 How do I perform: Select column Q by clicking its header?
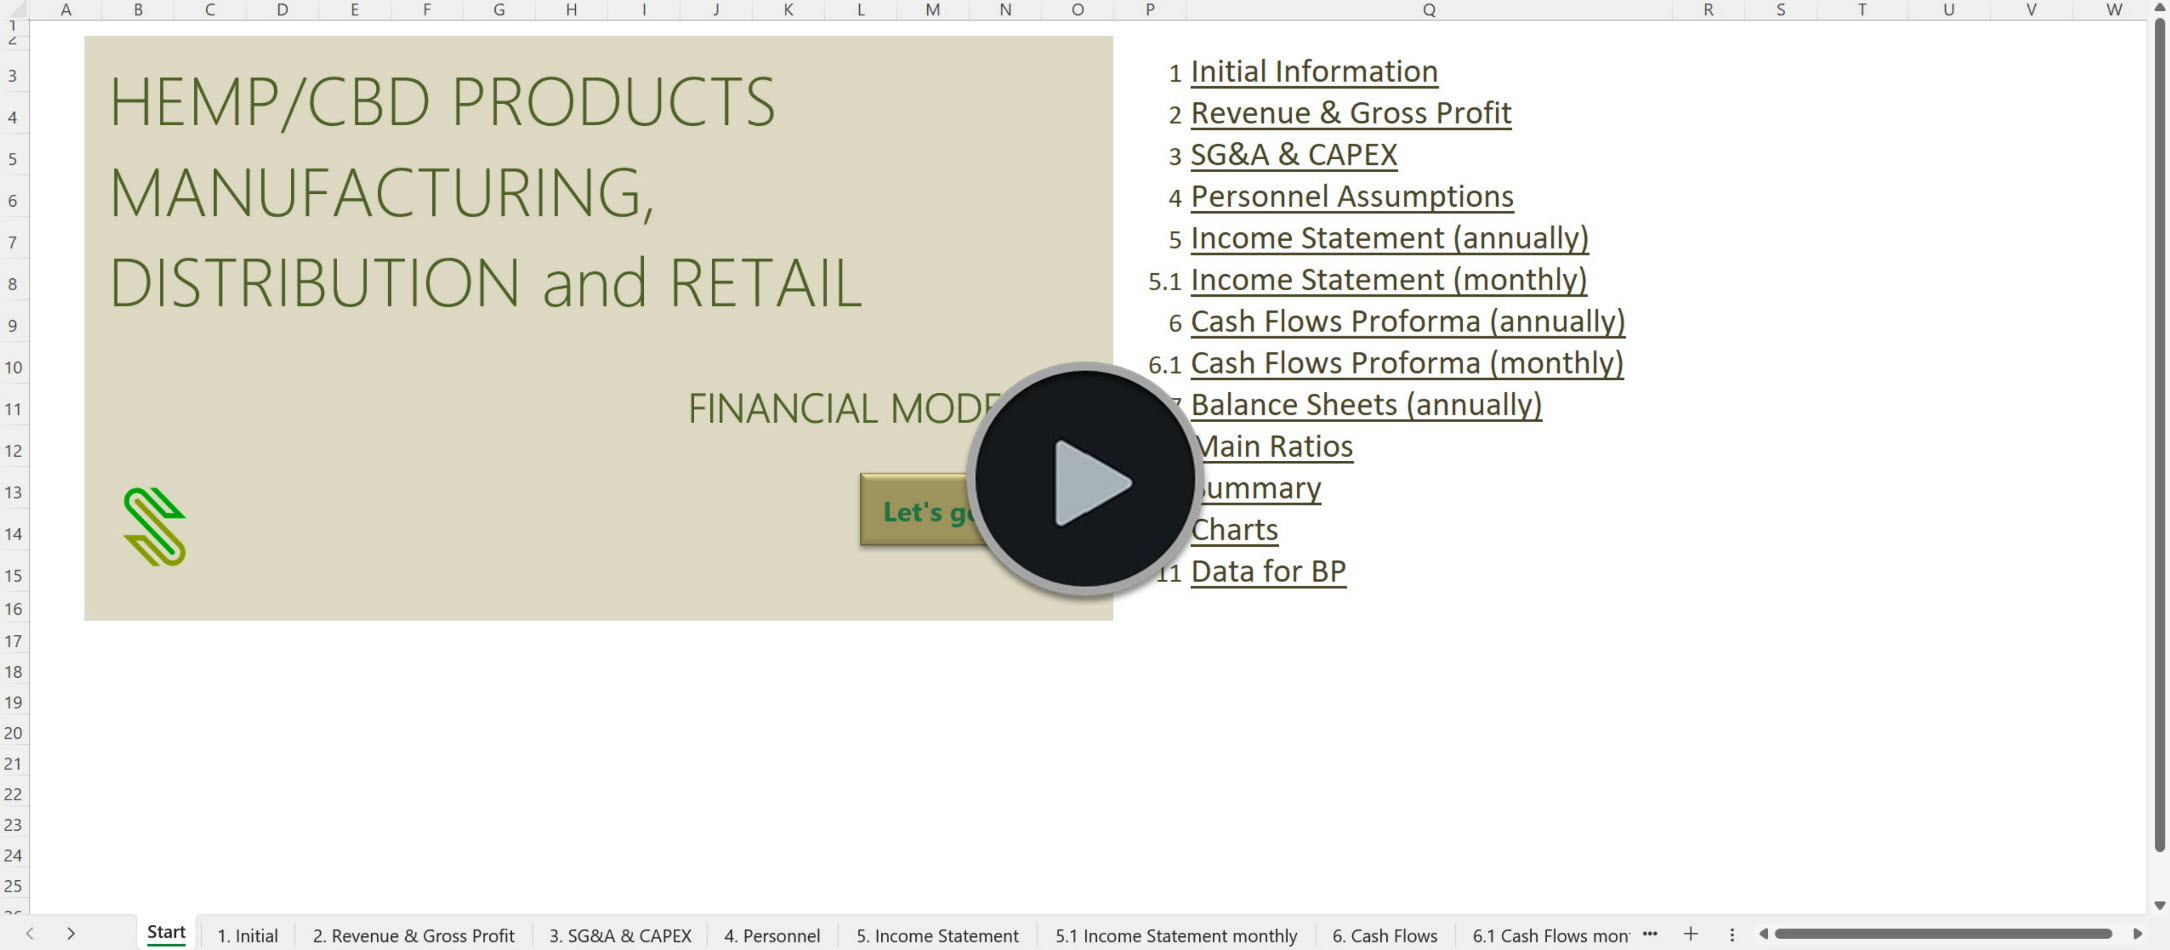[1428, 10]
